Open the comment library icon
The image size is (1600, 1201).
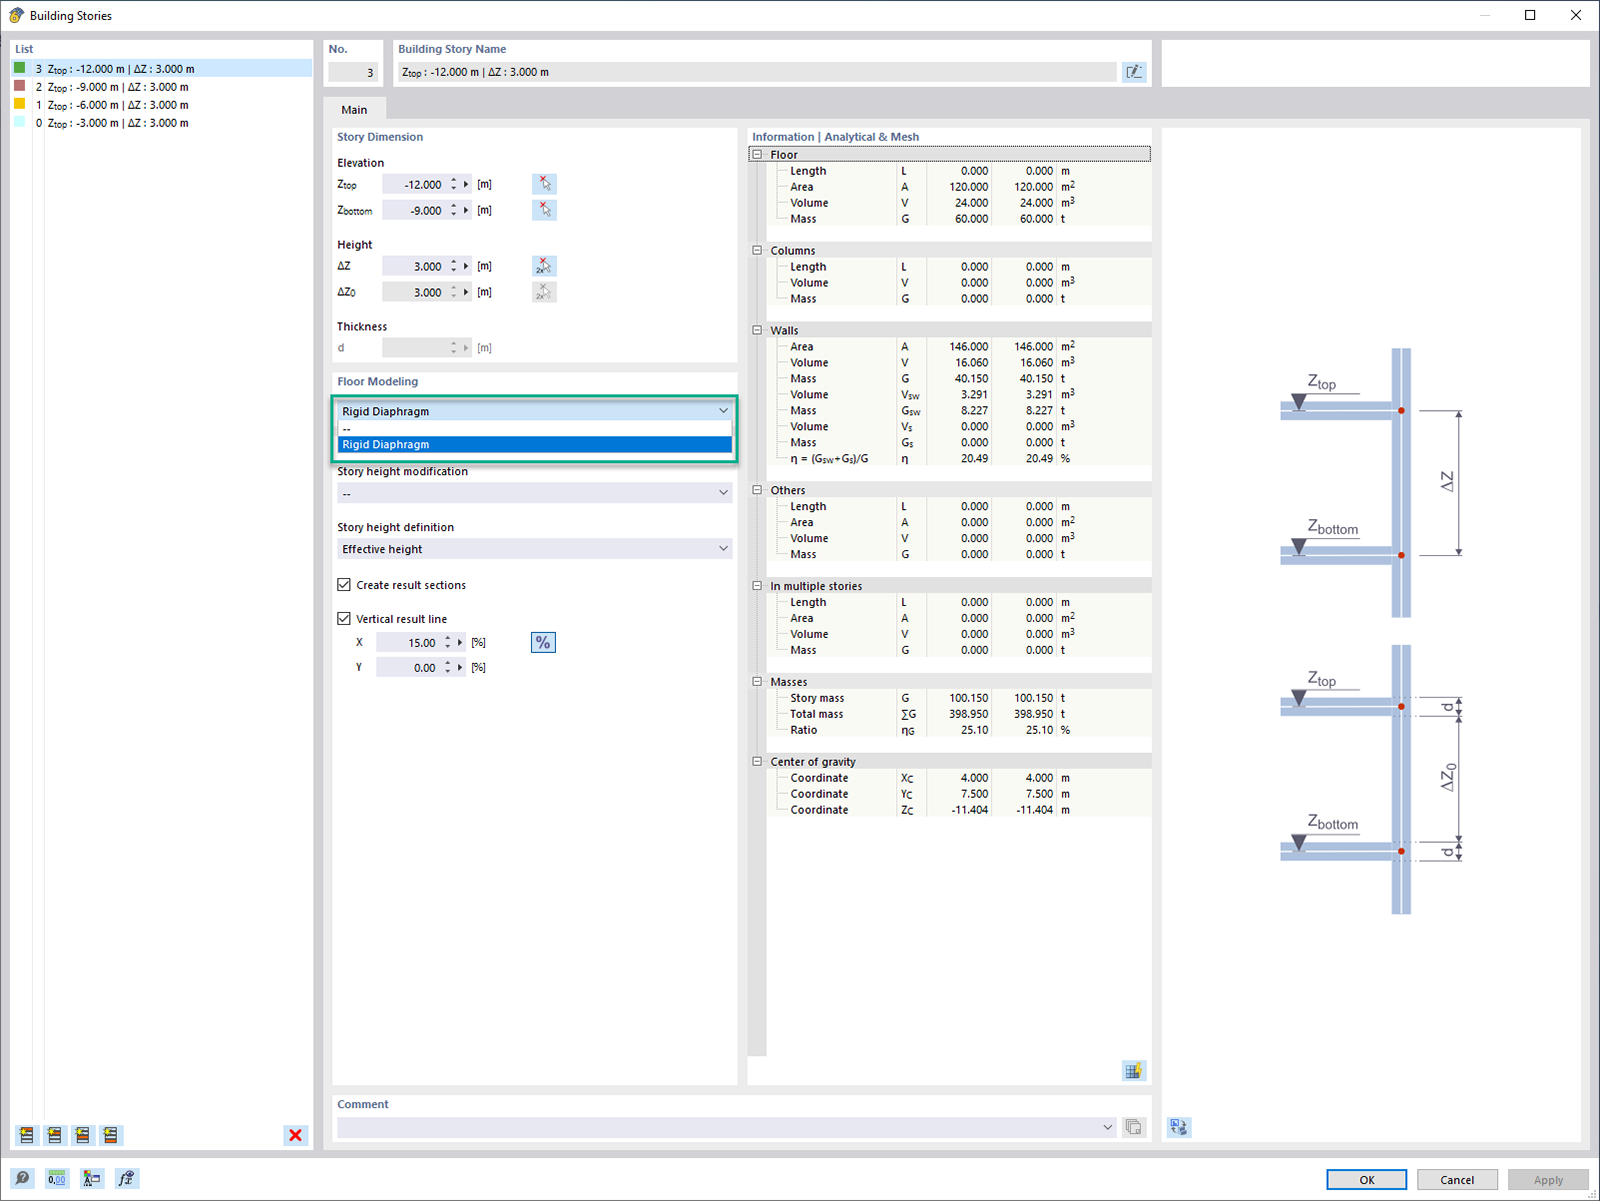1133,1127
